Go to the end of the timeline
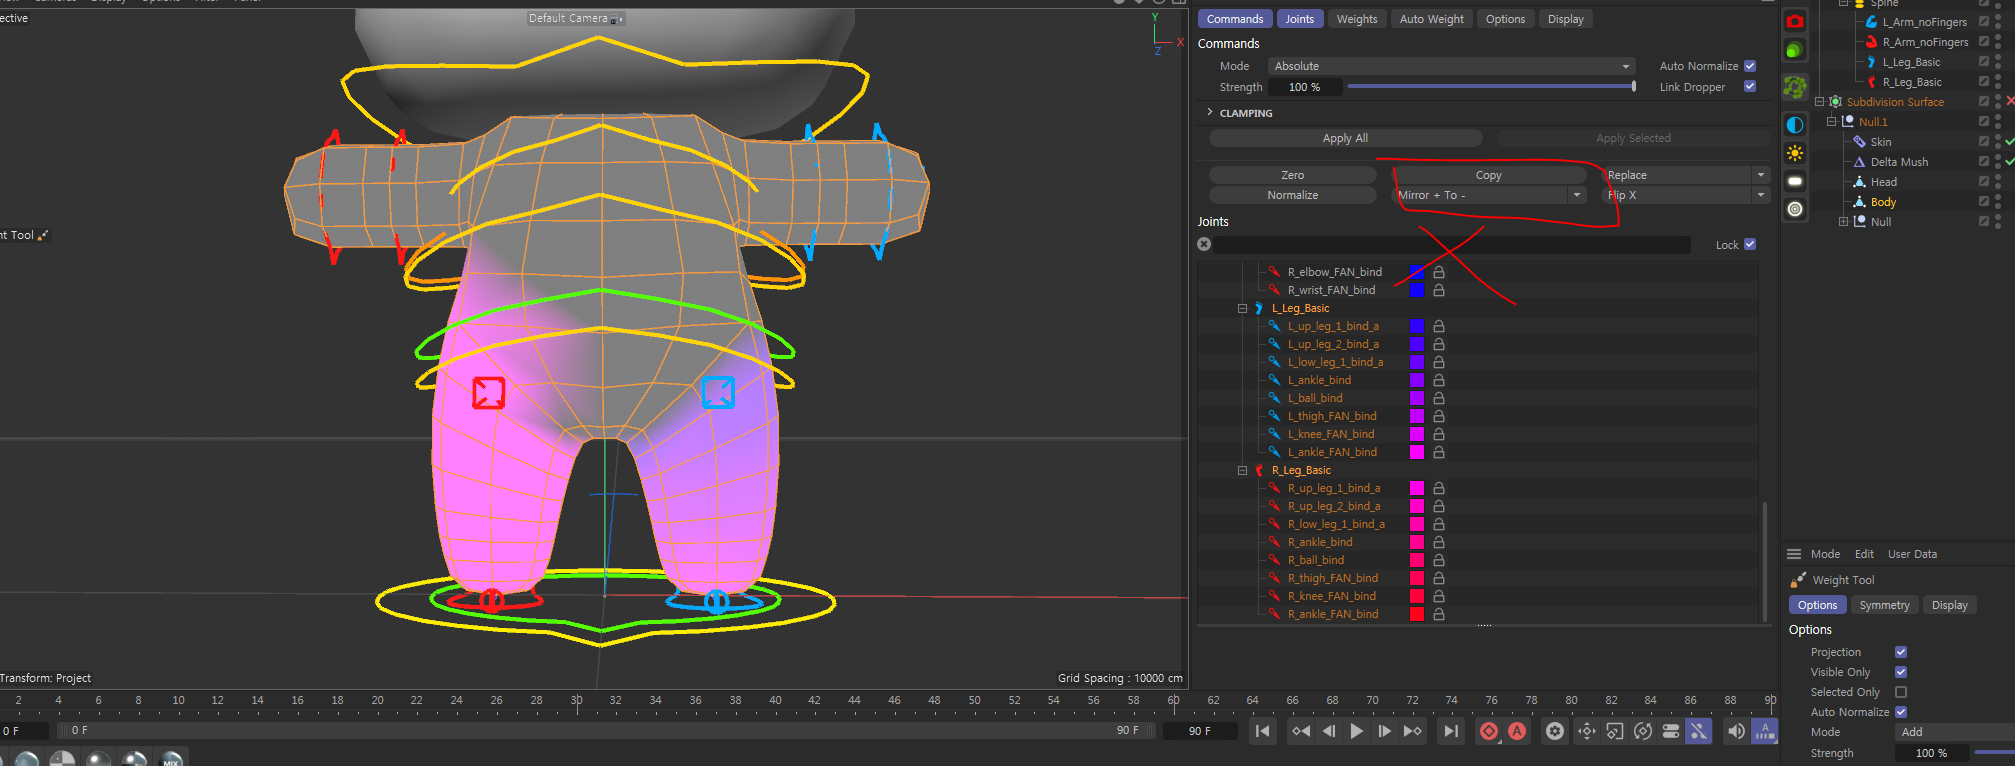The height and width of the screenshot is (766, 2015). pos(1451,731)
